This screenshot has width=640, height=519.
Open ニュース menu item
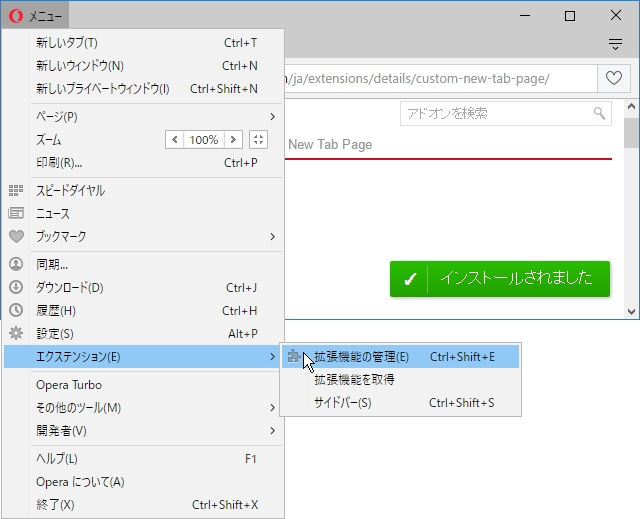tap(143, 213)
